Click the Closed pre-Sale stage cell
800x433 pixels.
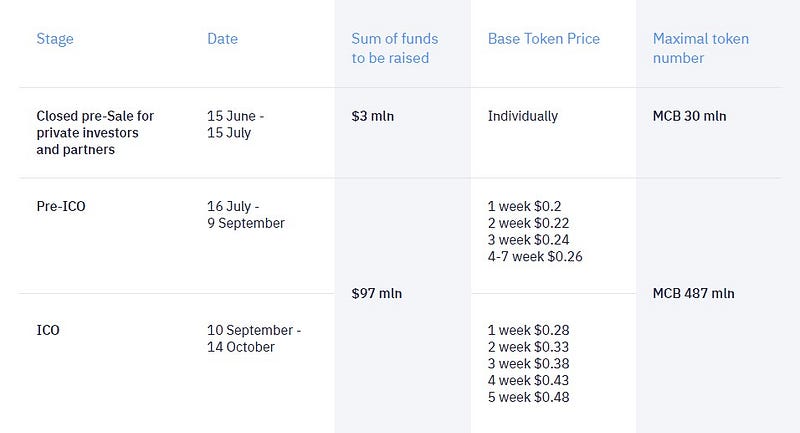click(x=95, y=133)
